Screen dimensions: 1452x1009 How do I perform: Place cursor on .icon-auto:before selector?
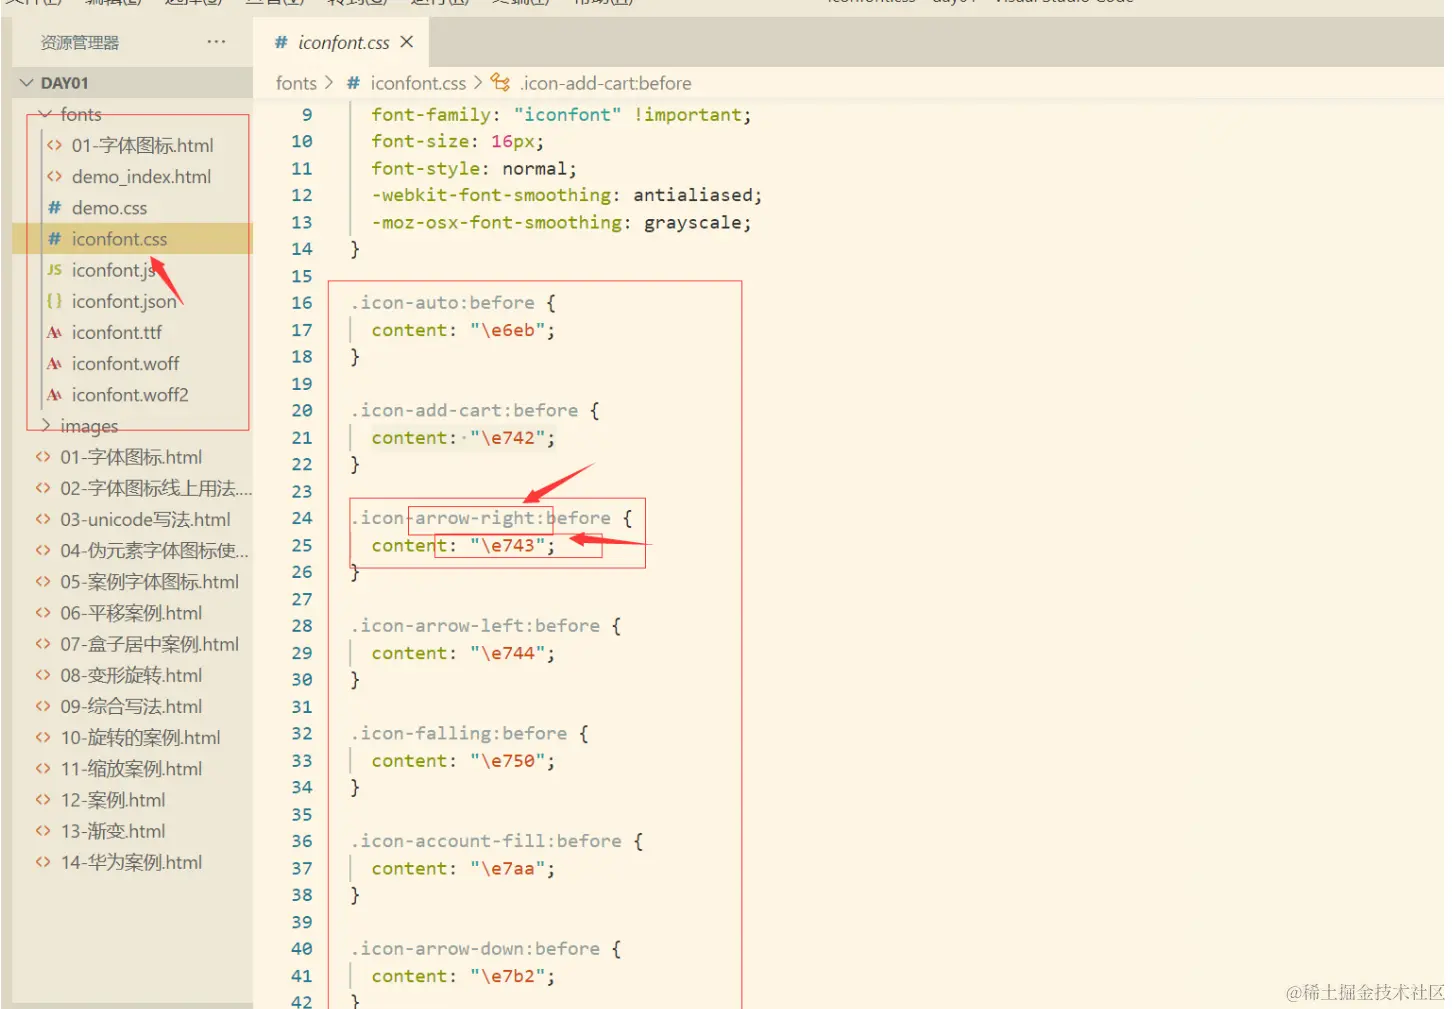click(442, 303)
